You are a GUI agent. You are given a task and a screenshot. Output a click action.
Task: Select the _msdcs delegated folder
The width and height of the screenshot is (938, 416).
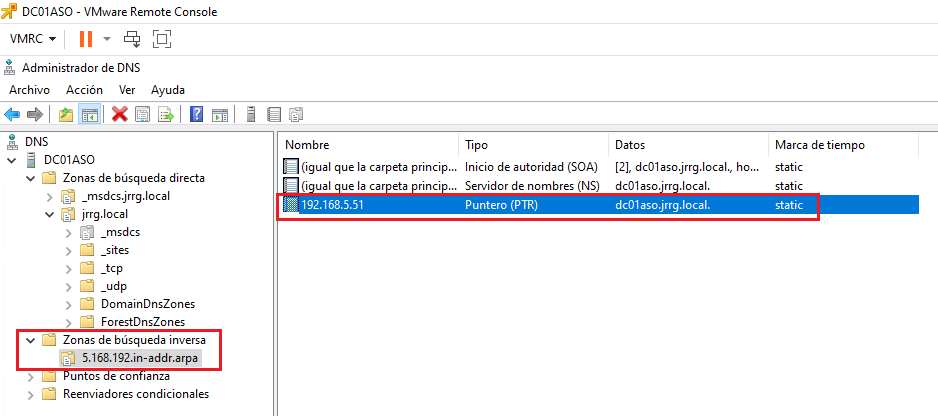click(120, 232)
